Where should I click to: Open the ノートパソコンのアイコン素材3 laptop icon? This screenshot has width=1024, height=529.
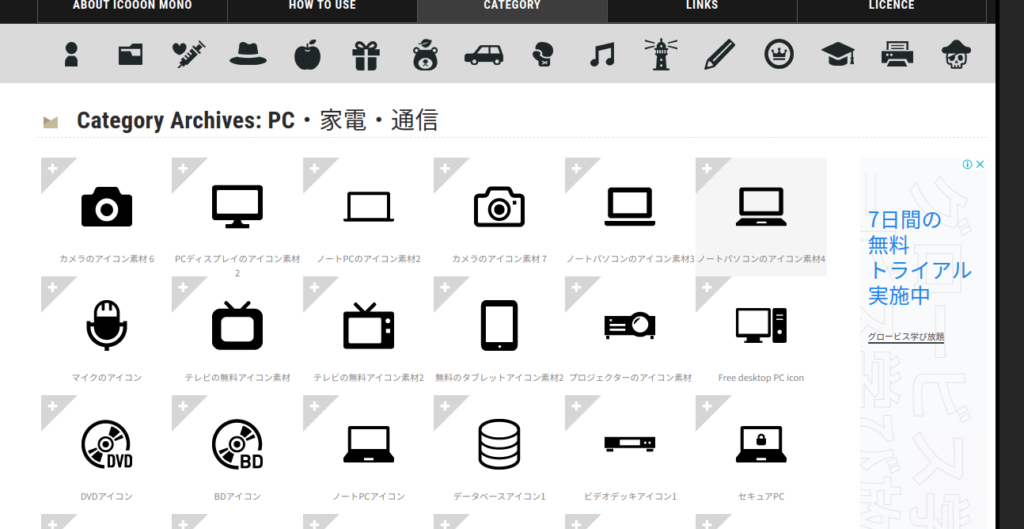630,206
